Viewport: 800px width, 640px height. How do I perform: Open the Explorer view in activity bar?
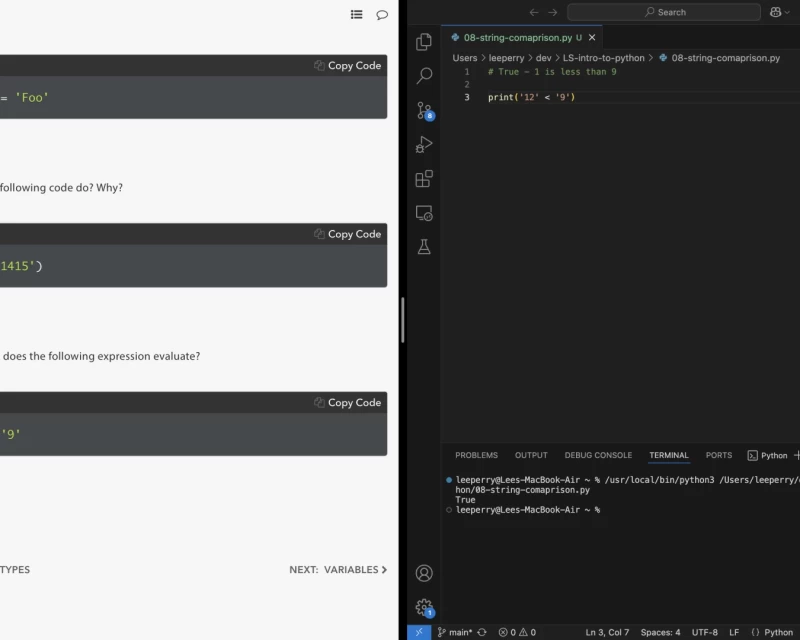pos(424,41)
